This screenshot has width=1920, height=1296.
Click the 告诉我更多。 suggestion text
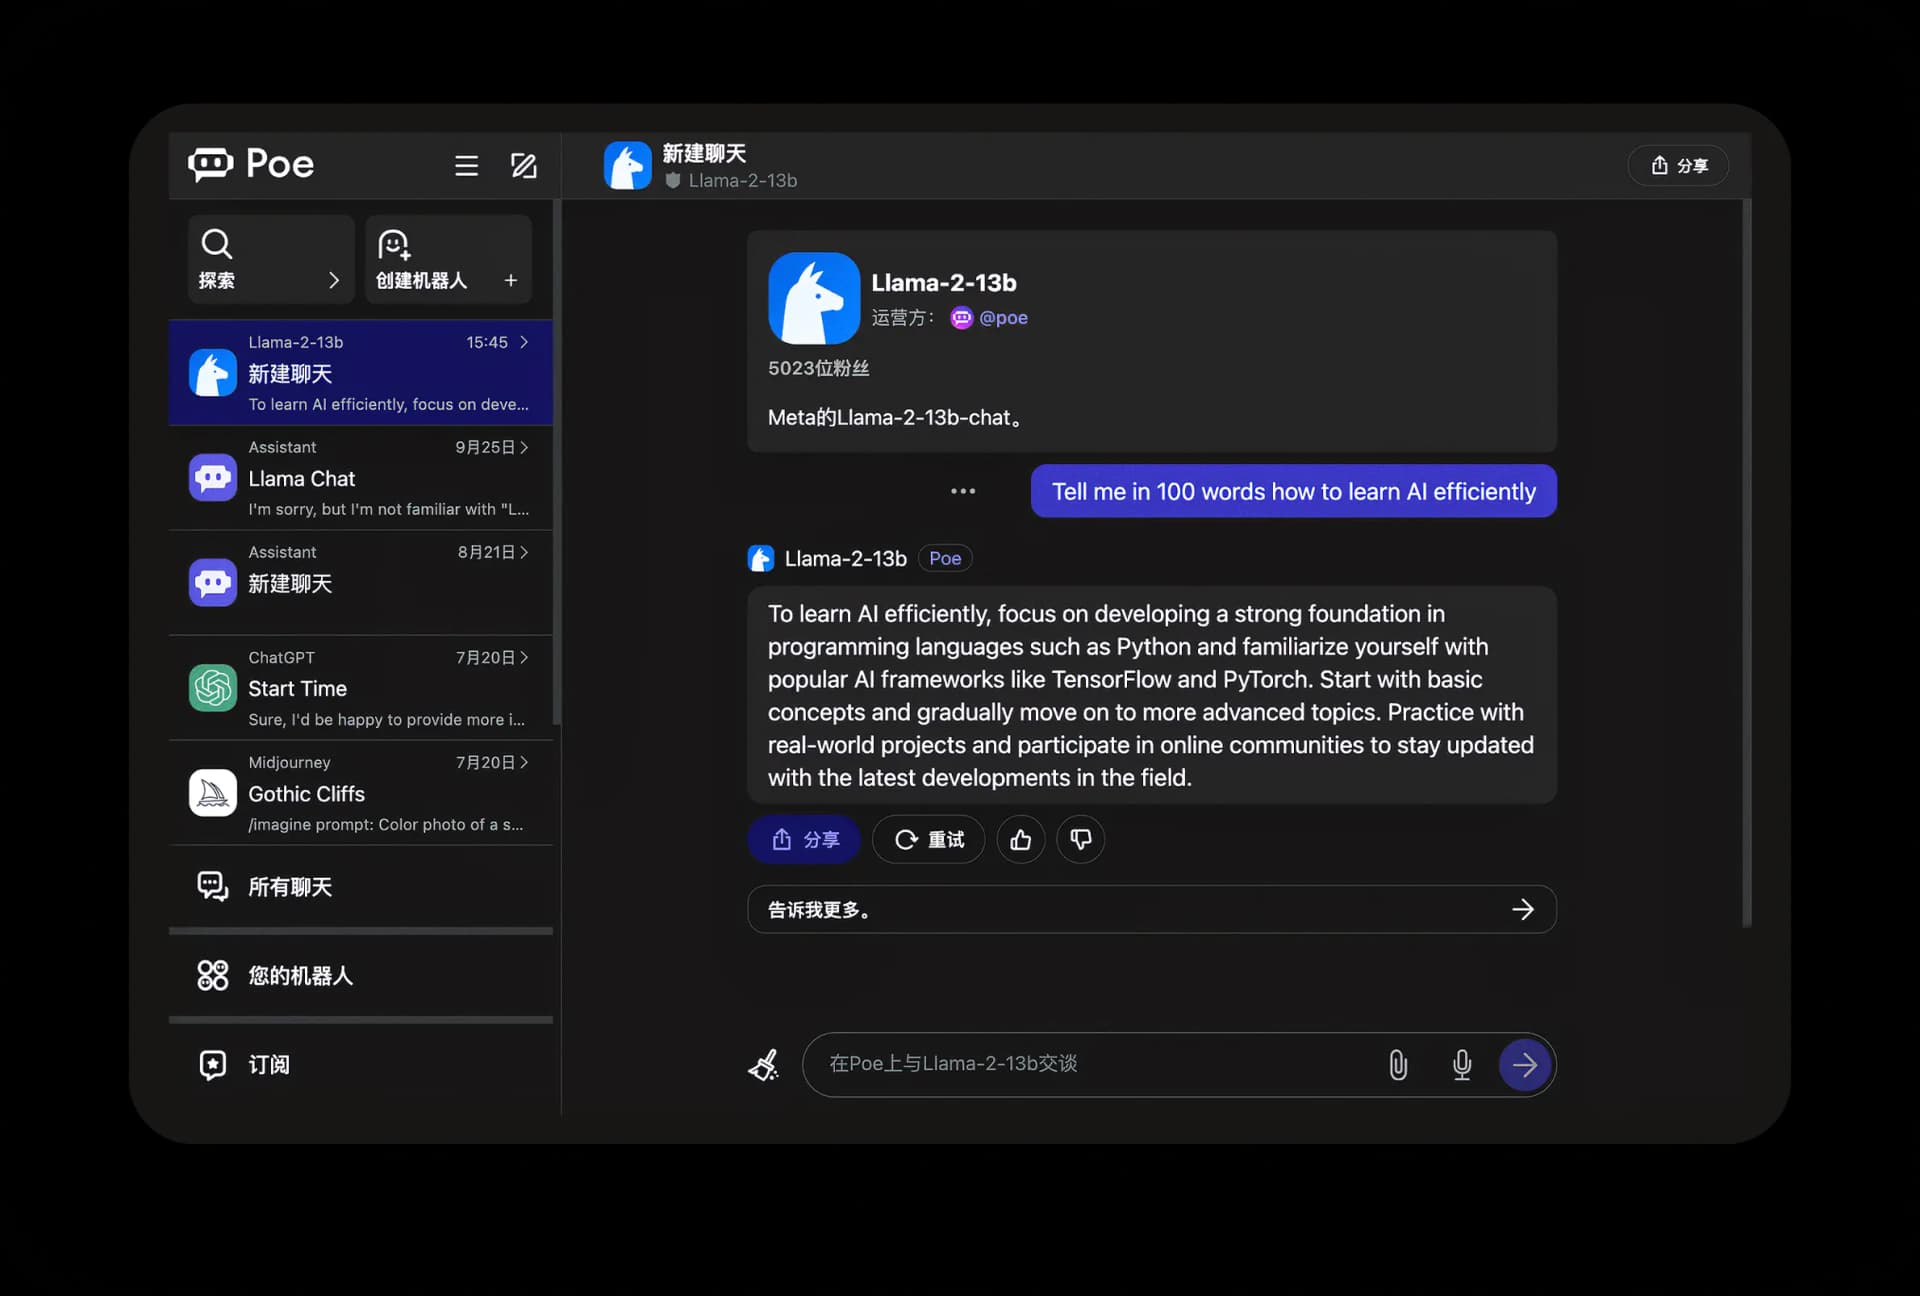(819, 910)
